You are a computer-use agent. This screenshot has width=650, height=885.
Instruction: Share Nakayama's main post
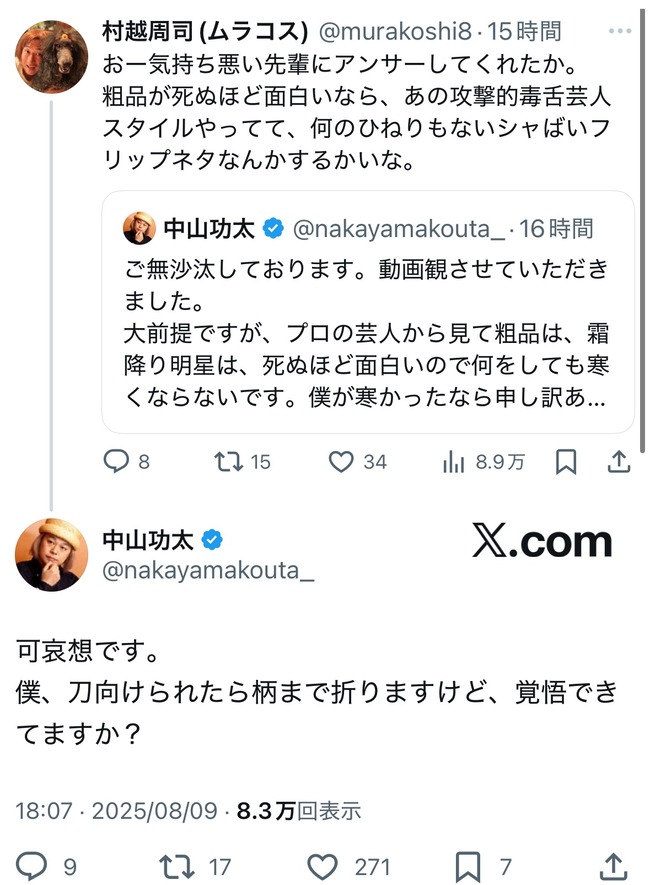pyautogui.click(x=616, y=864)
